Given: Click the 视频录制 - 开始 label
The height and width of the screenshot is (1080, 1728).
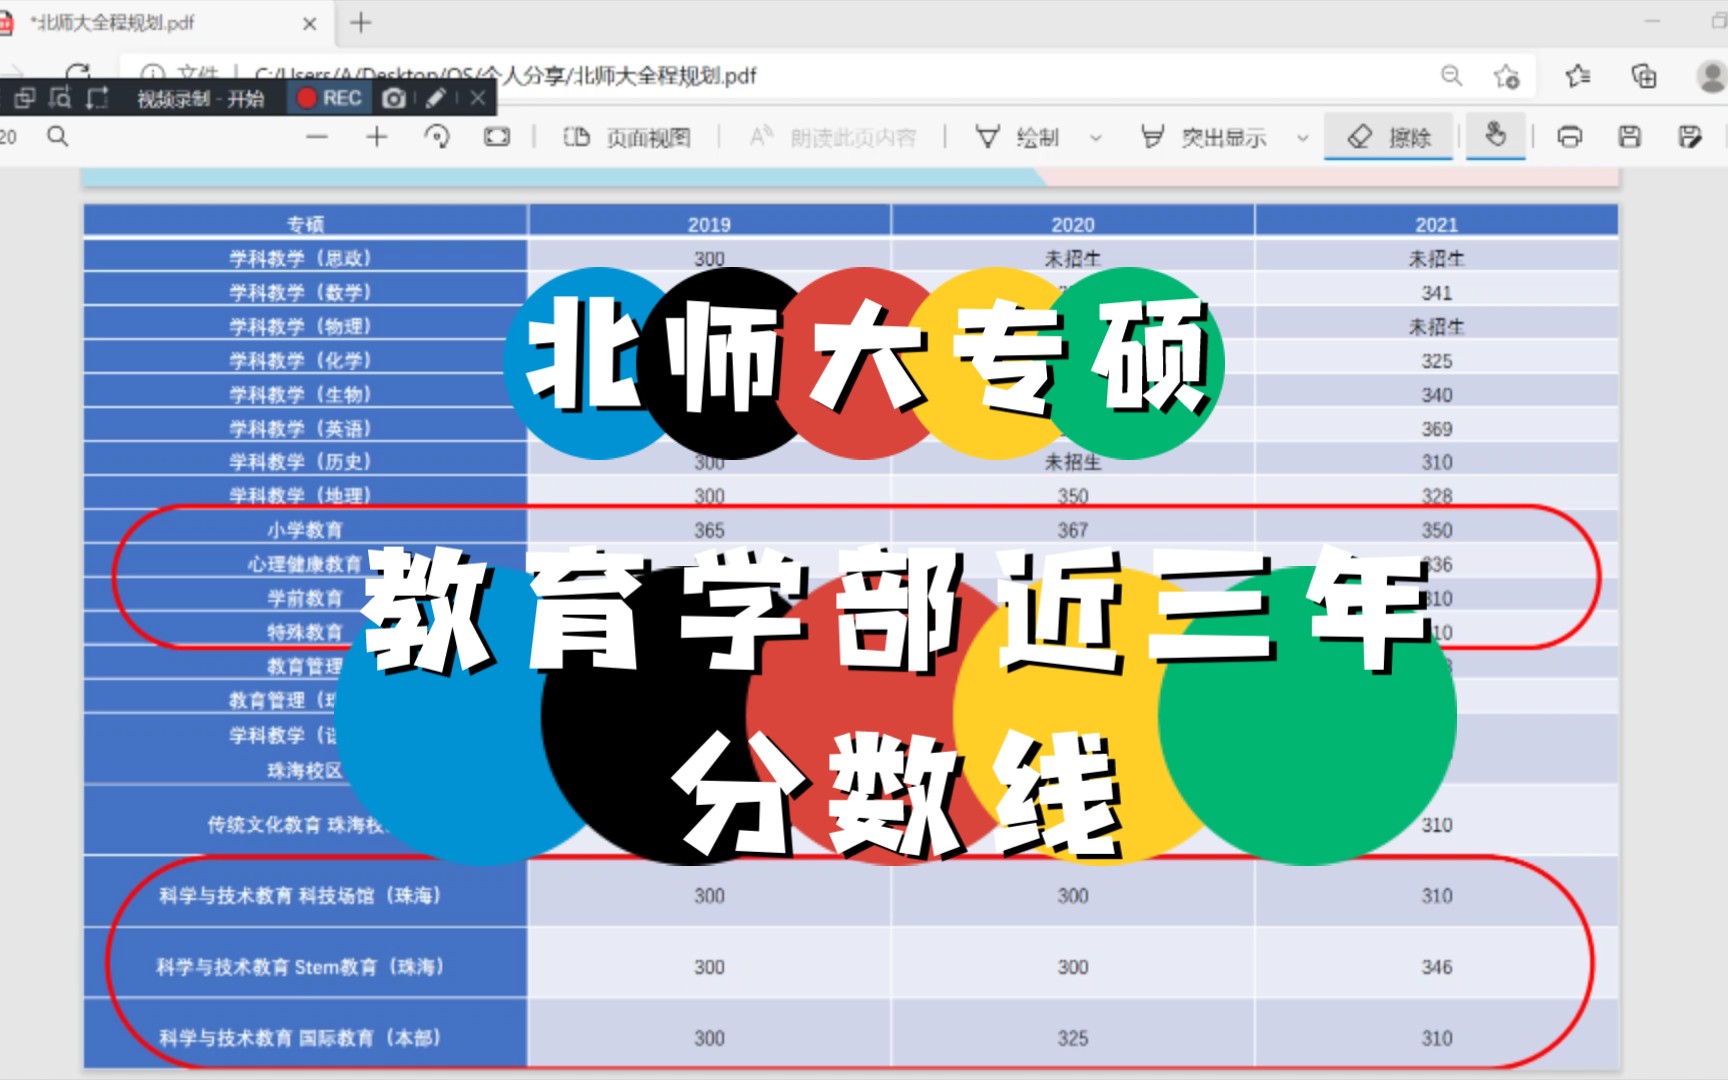Looking at the screenshot, I should (201, 99).
